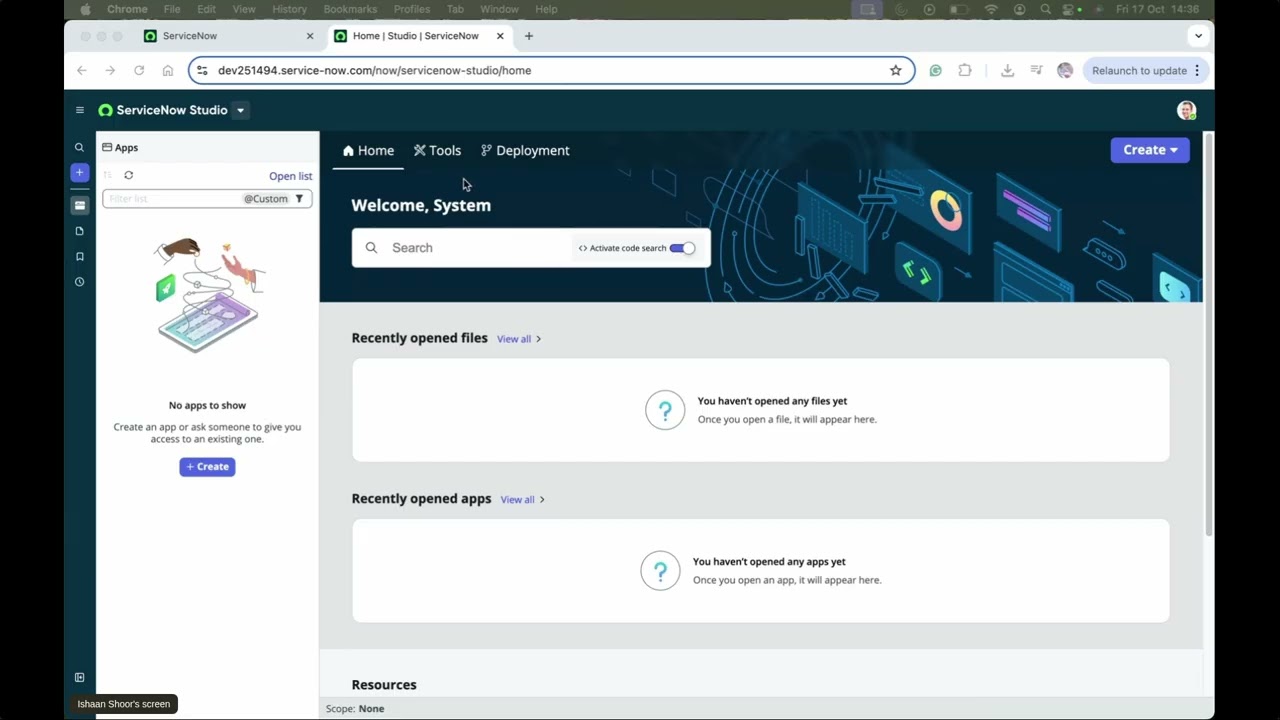The image size is (1280, 720).
Task: Refresh the Apps list
Action: [x=128, y=175]
